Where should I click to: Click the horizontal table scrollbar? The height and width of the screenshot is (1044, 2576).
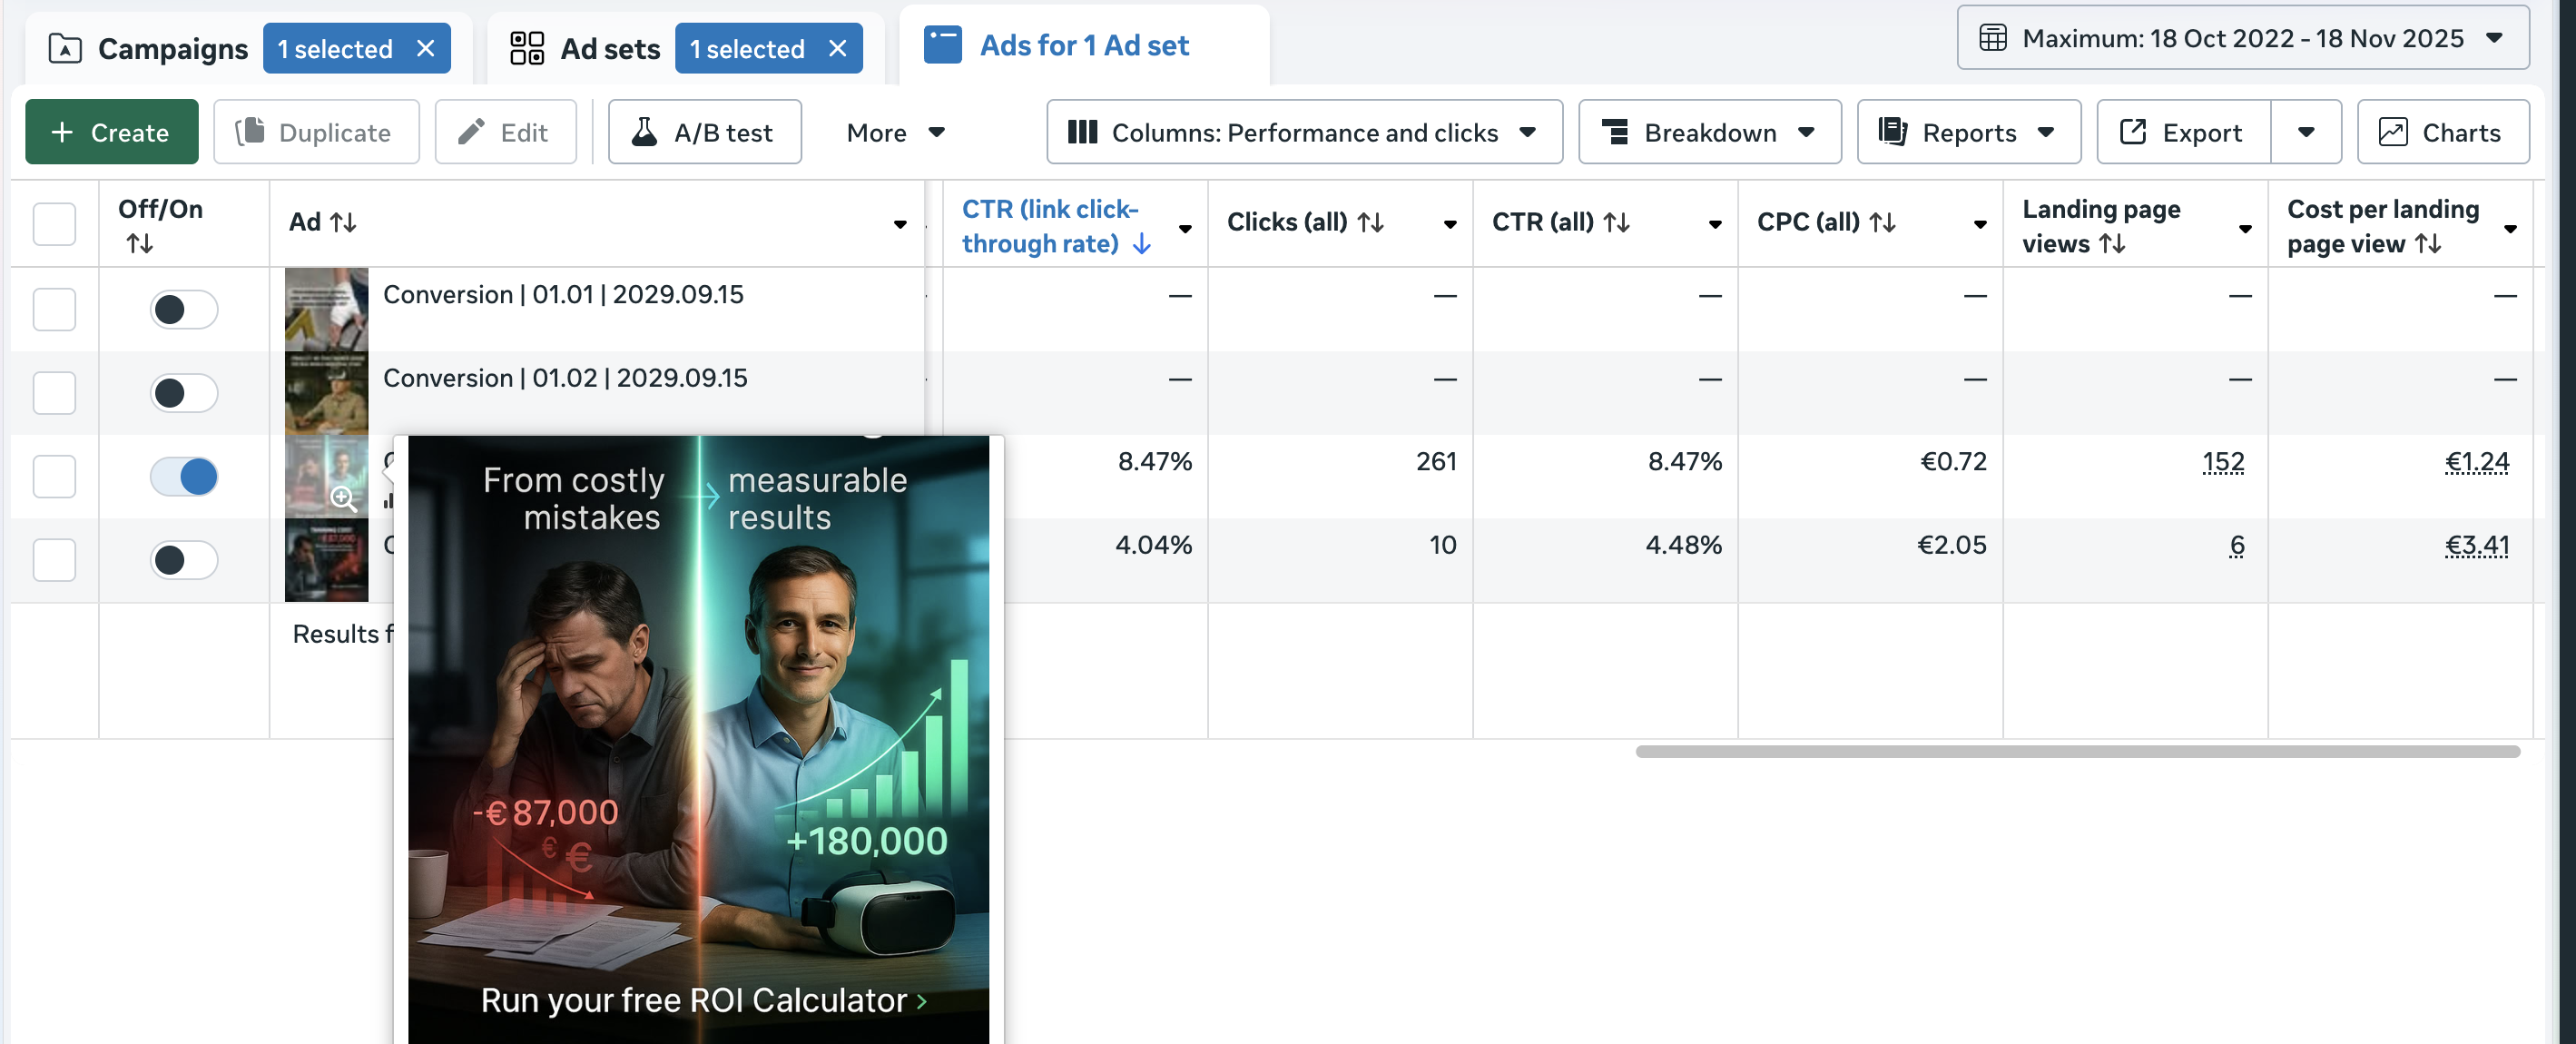pyautogui.click(x=2076, y=751)
